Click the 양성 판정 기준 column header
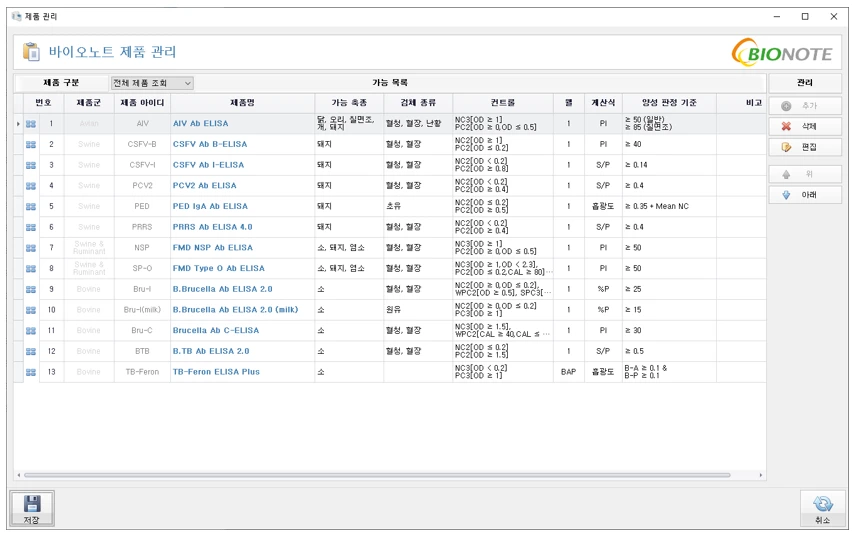 click(x=669, y=103)
